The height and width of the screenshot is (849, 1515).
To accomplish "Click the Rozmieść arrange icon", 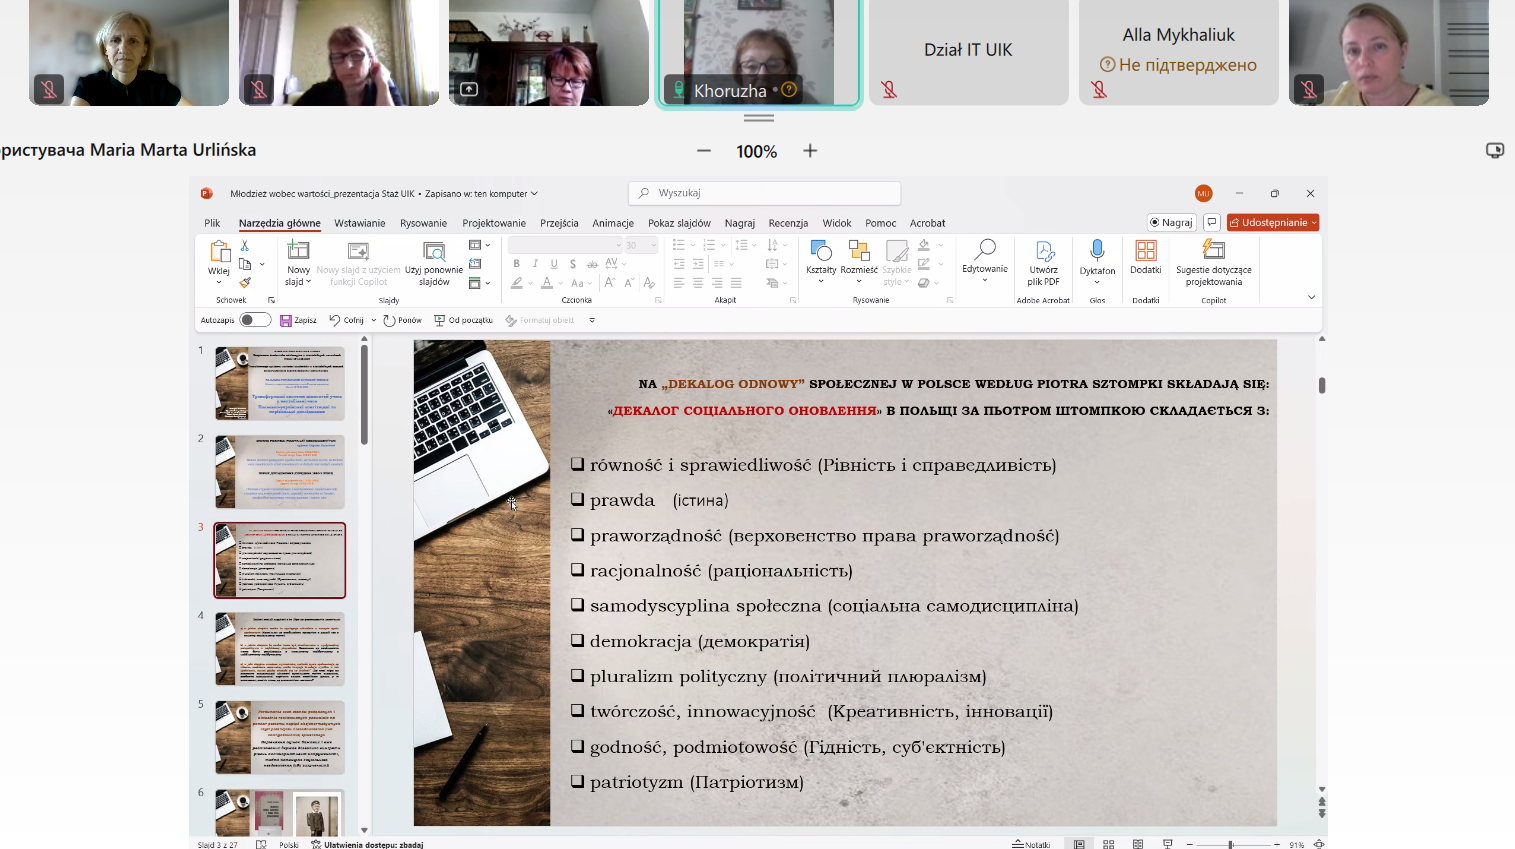I will [859, 251].
